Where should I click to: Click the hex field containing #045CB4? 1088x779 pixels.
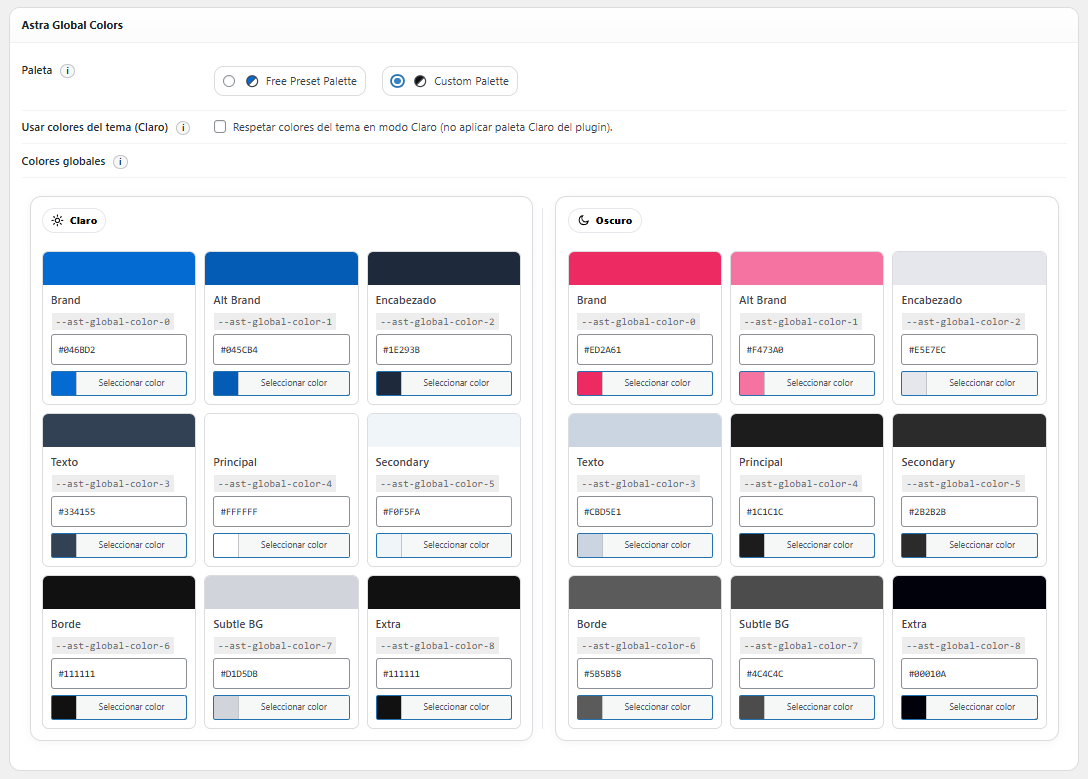coord(281,350)
